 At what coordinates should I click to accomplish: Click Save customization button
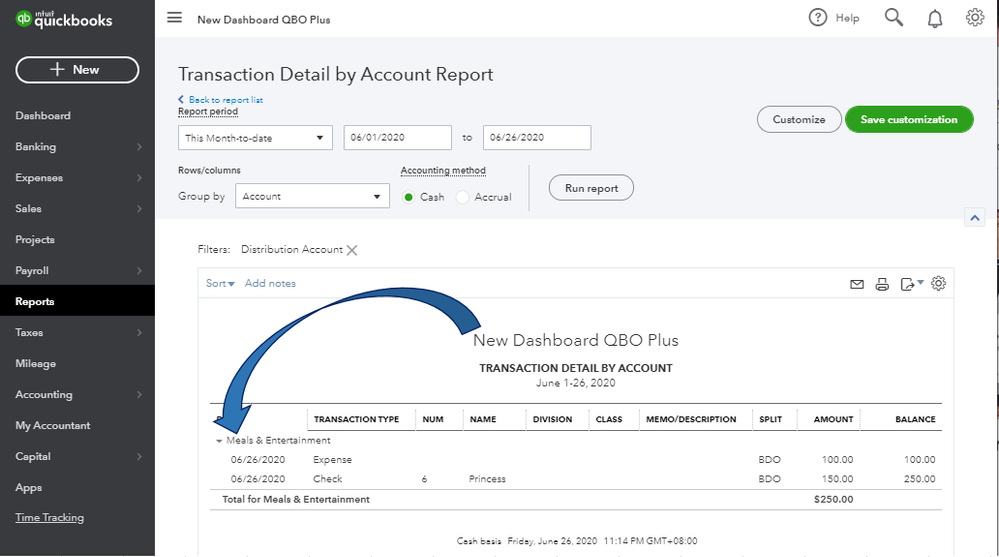908,119
